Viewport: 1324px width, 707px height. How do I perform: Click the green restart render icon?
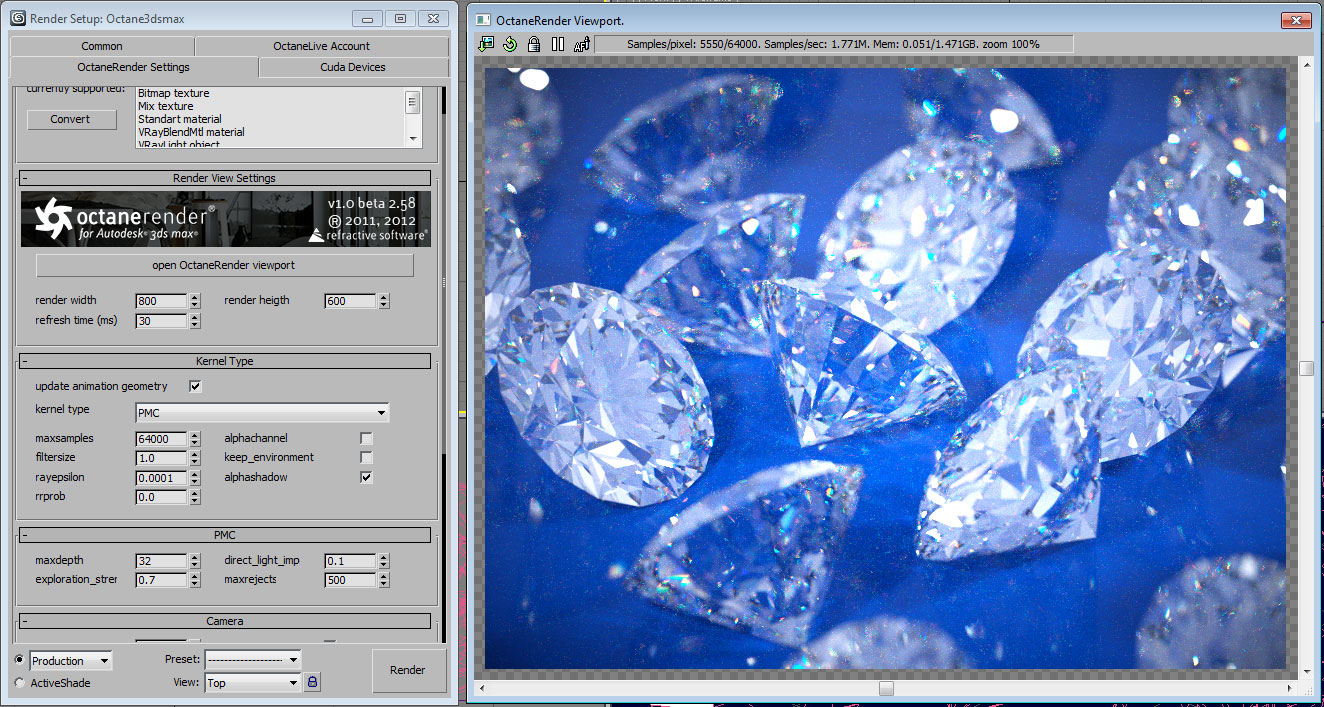pyautogui.click(x=510, y=44)
